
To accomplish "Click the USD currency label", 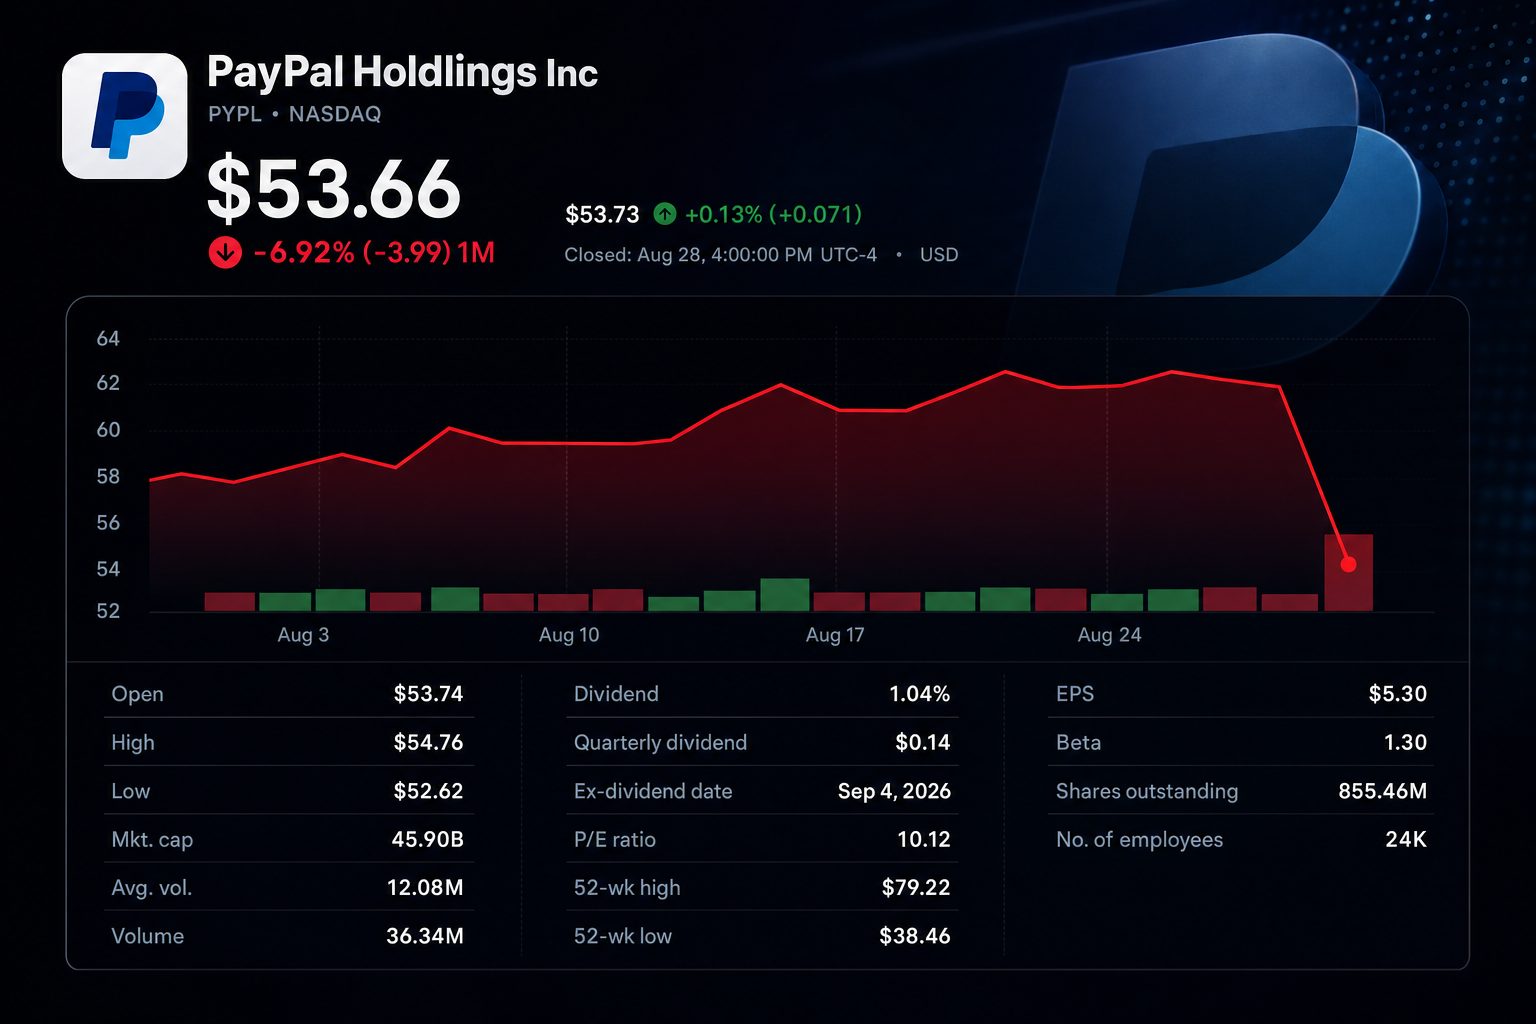I will pos(939,255).
